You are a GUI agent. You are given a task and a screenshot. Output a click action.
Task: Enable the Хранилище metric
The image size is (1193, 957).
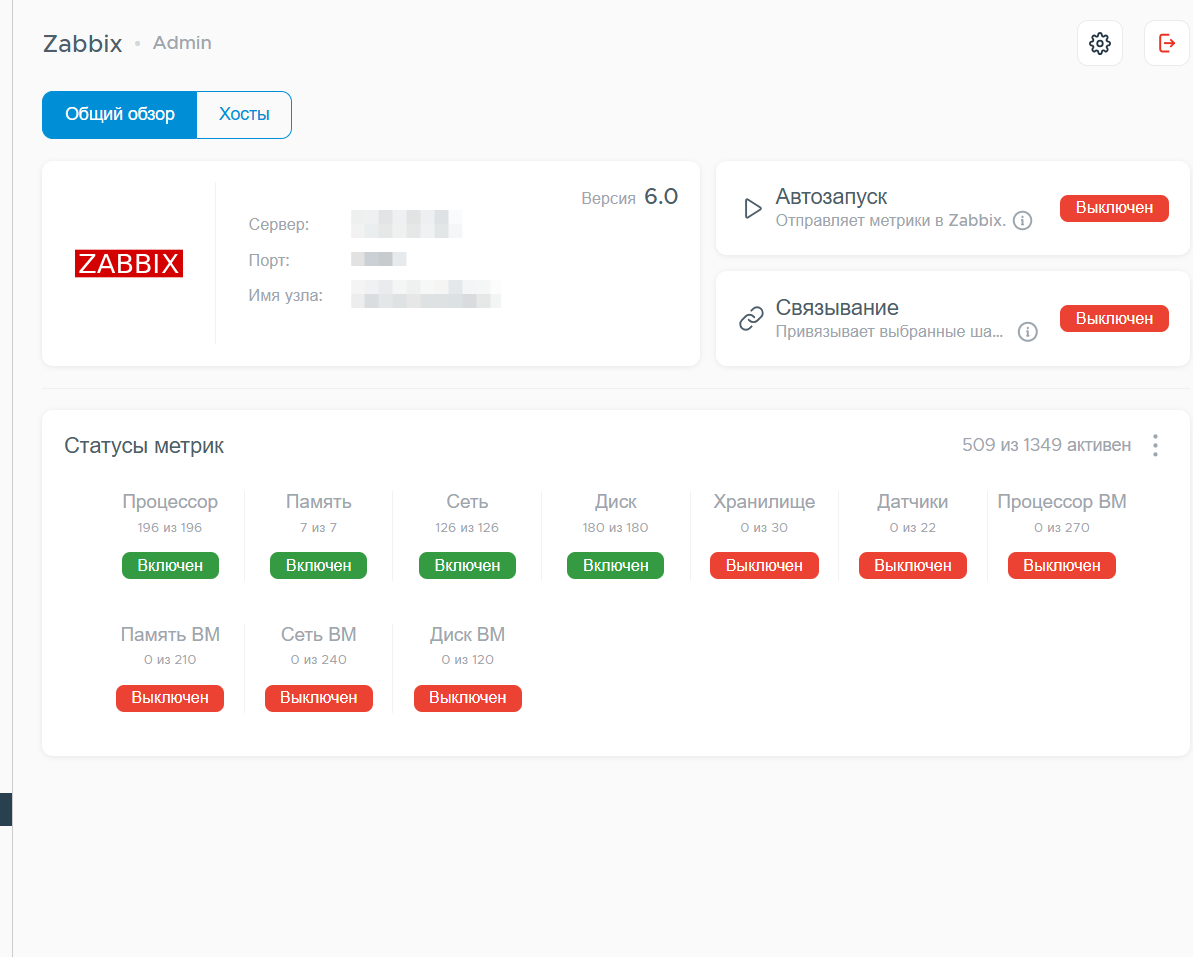click(764, 565)
